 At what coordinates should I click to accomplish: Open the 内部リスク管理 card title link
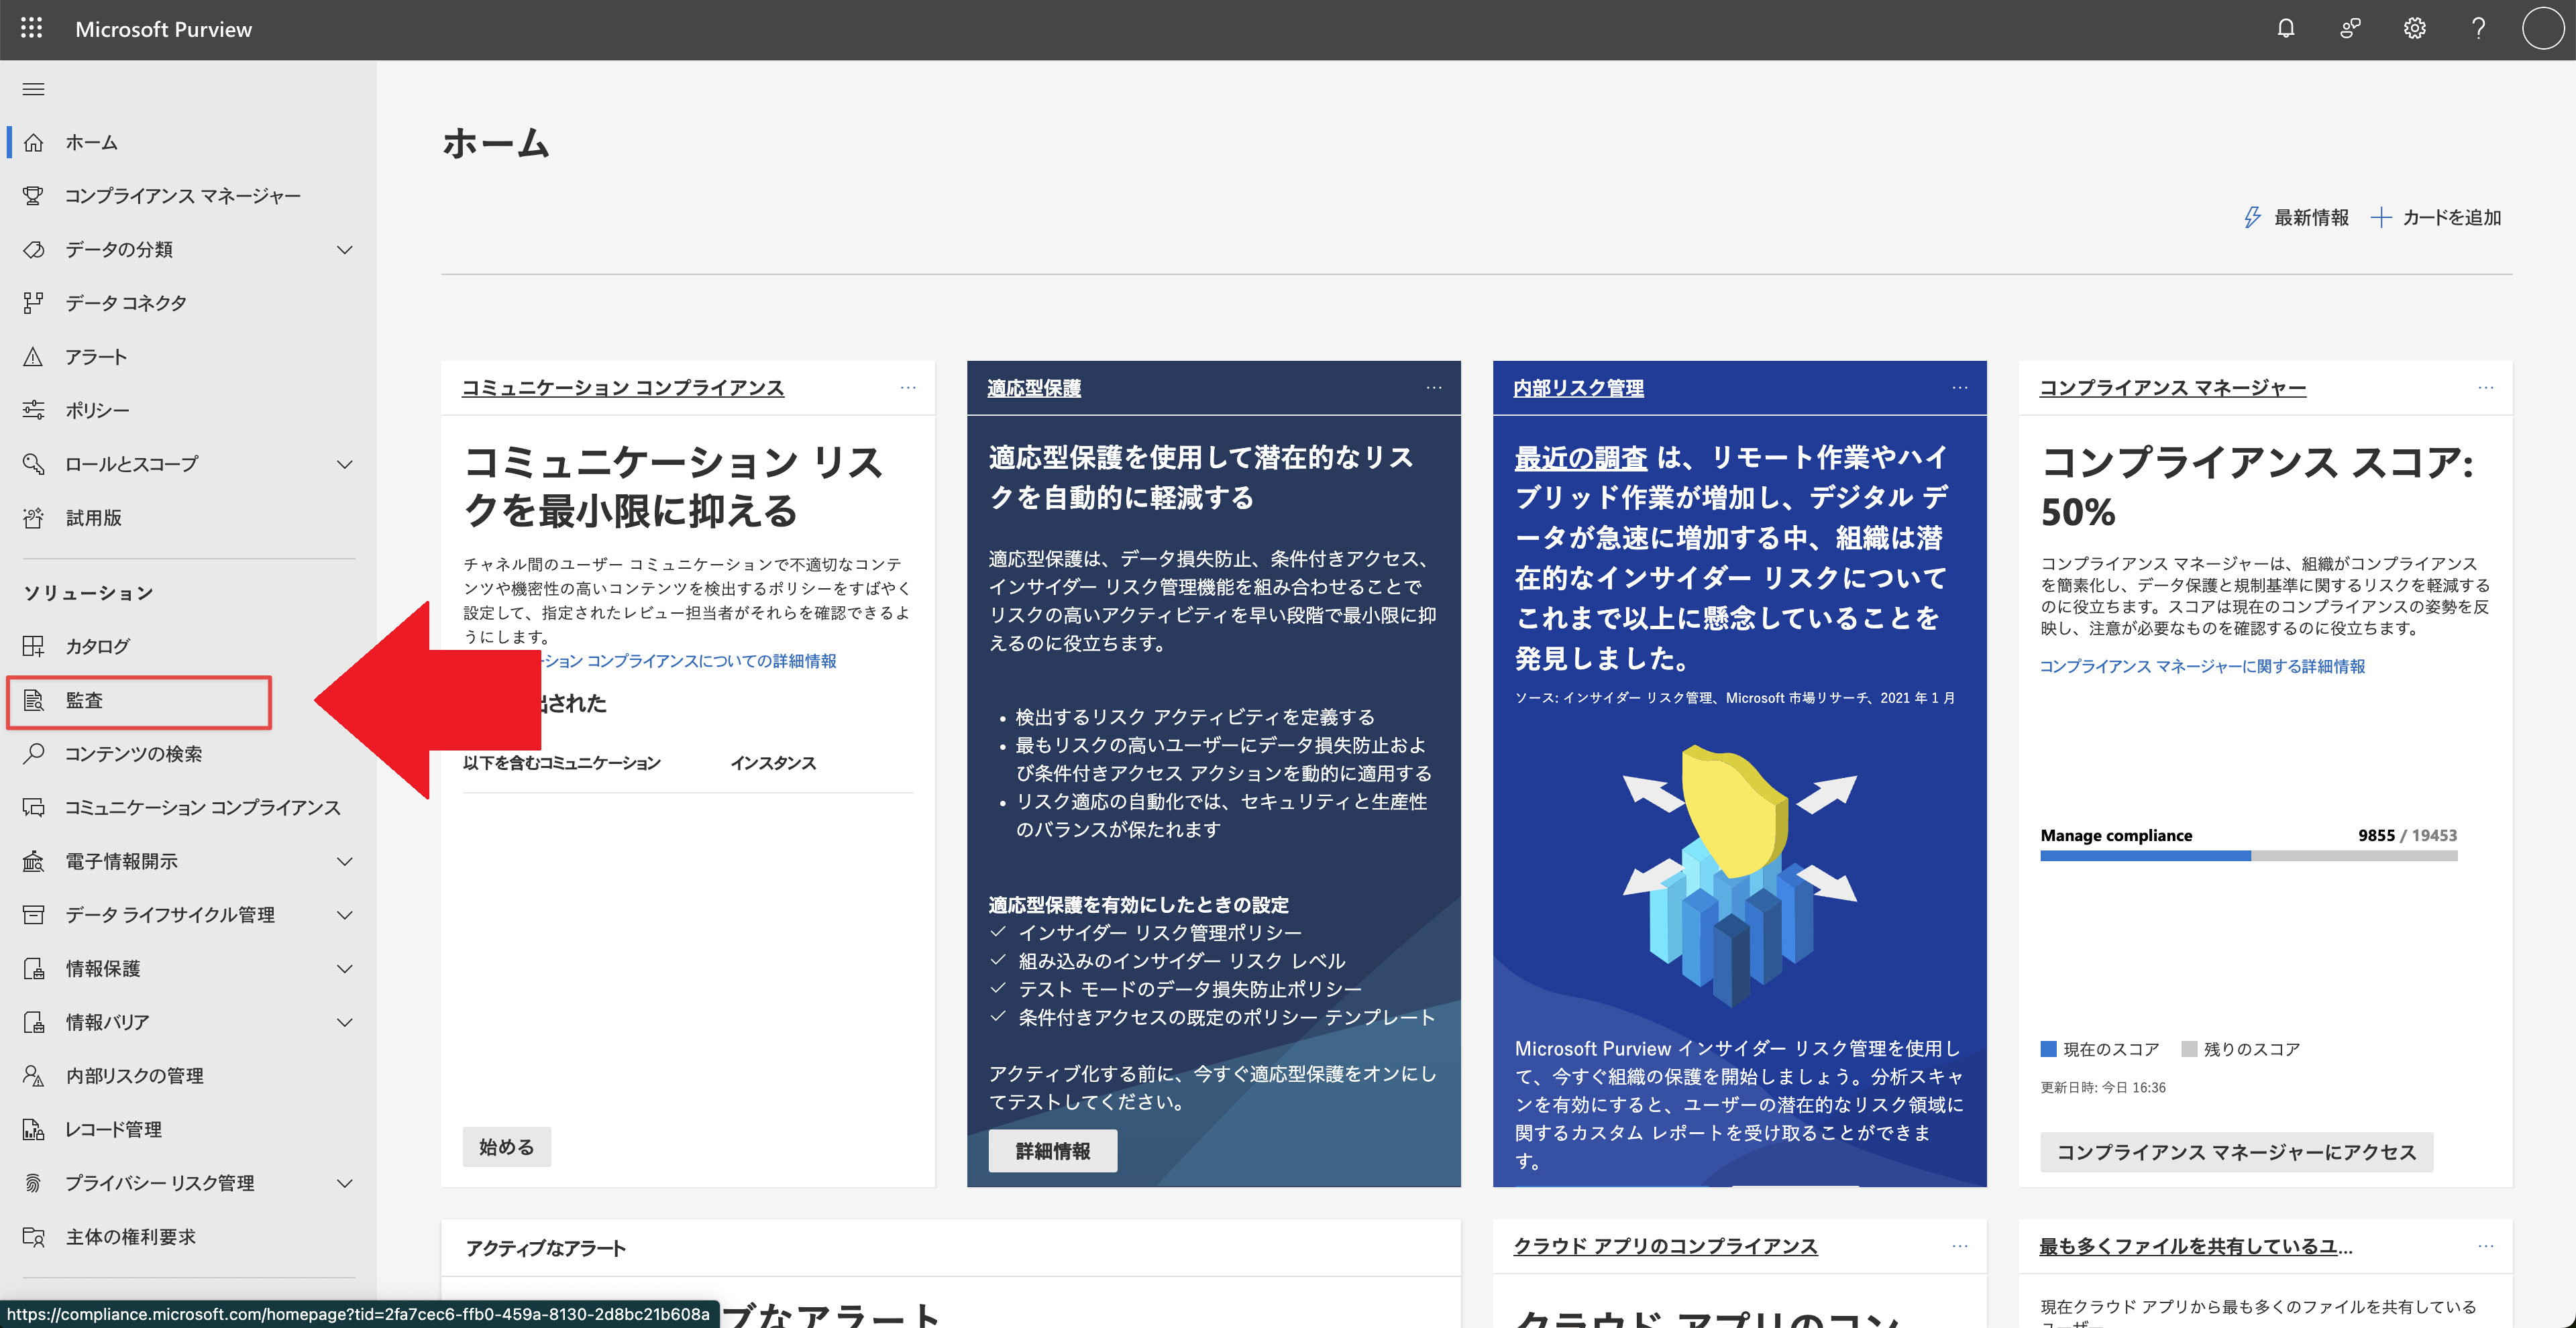click(x=1578, y=388)
